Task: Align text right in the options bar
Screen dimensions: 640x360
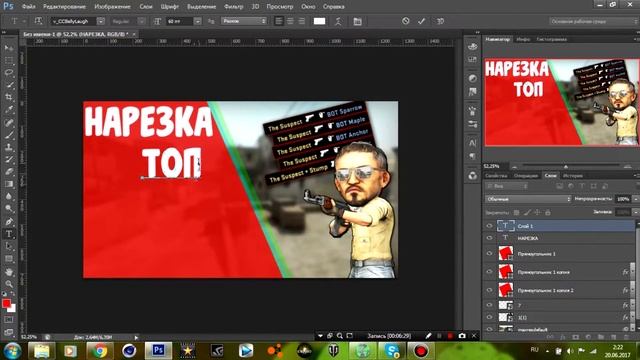Action: (302, 21)
